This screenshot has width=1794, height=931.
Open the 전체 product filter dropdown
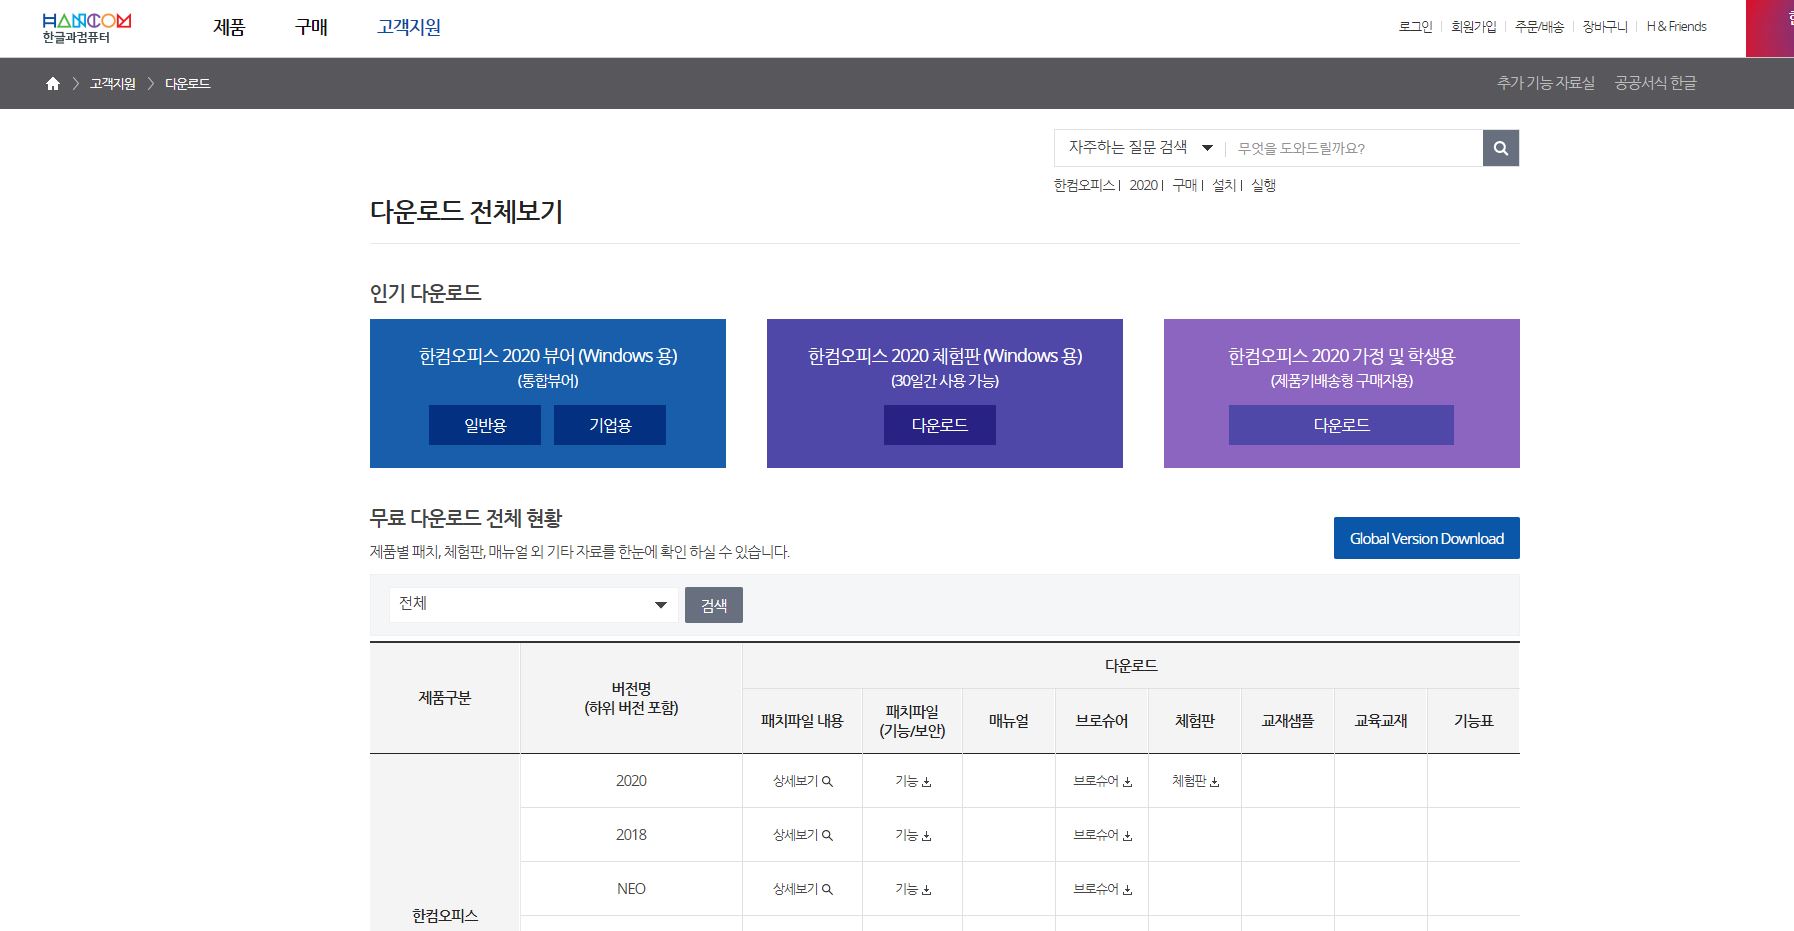pyautogui.click(x=533, y=604)
